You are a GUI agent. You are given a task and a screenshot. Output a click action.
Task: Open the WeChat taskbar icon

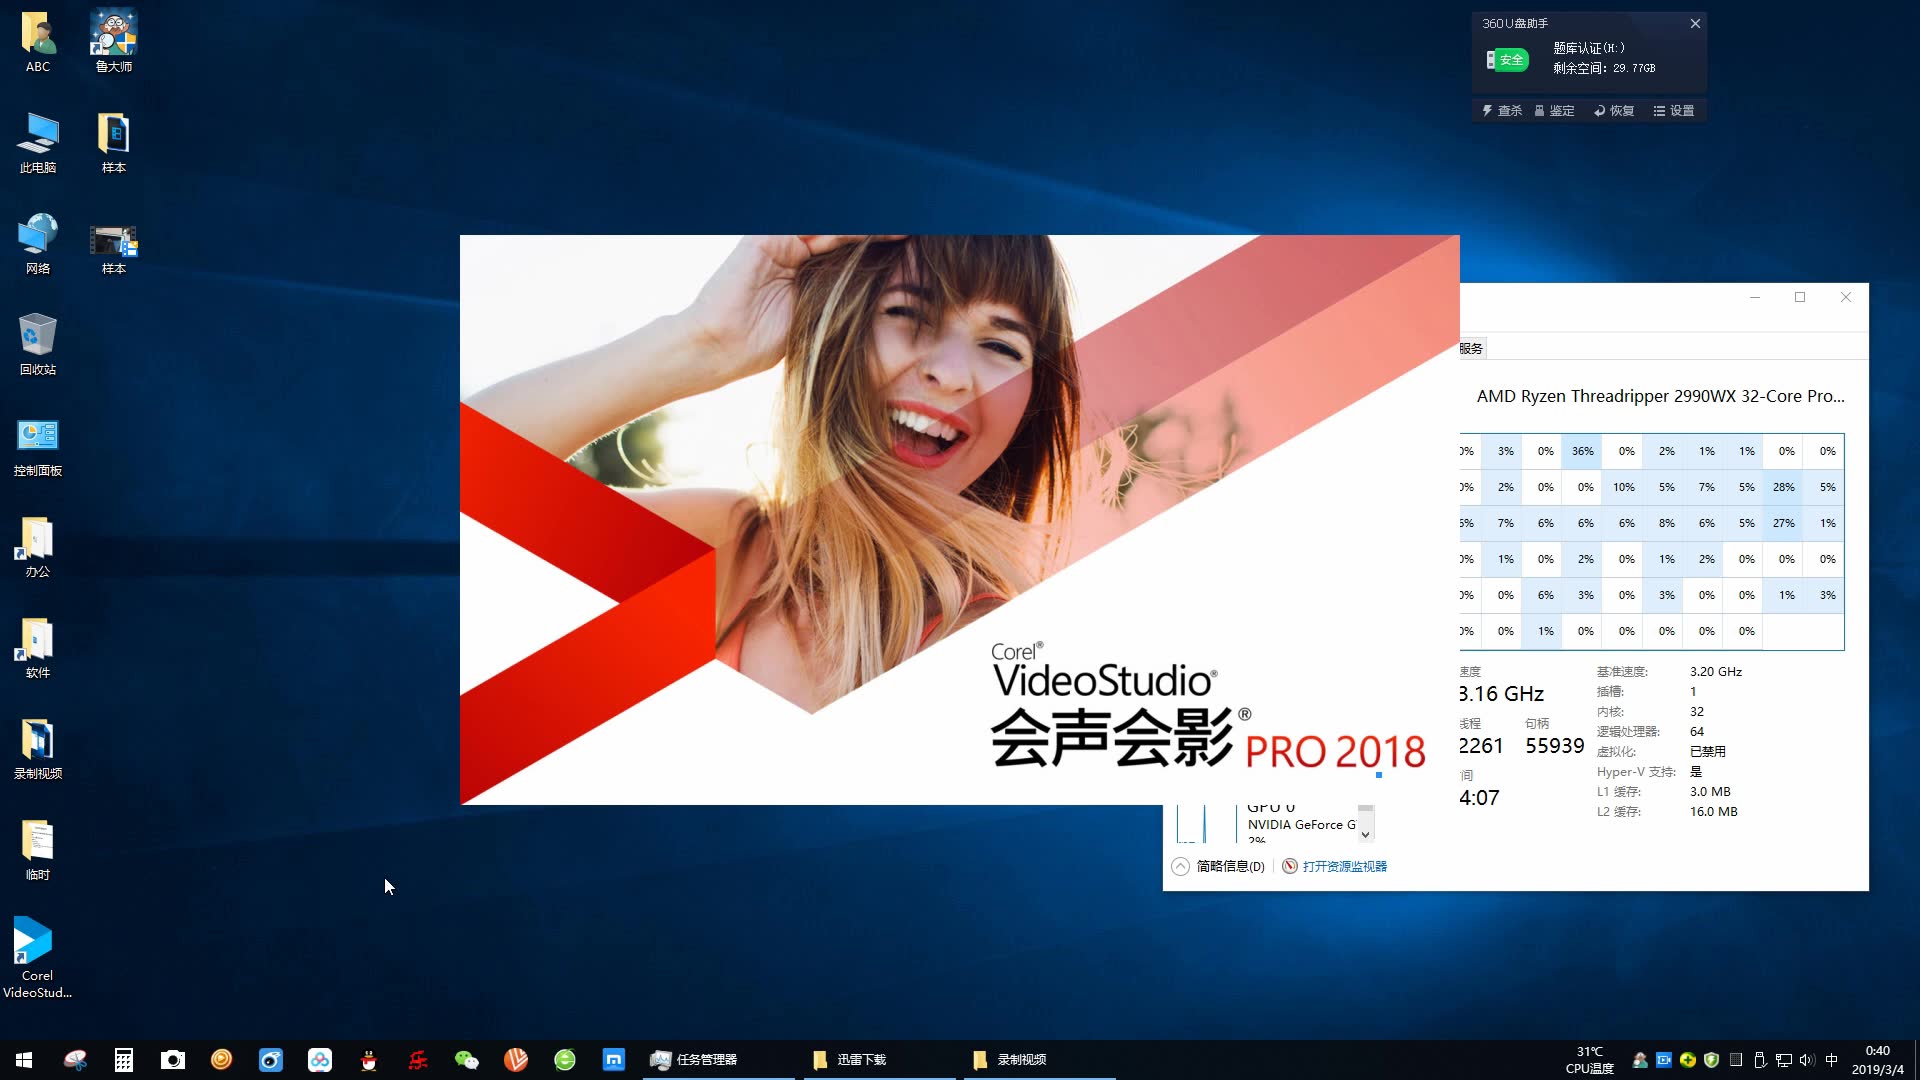coord(467,1060)
